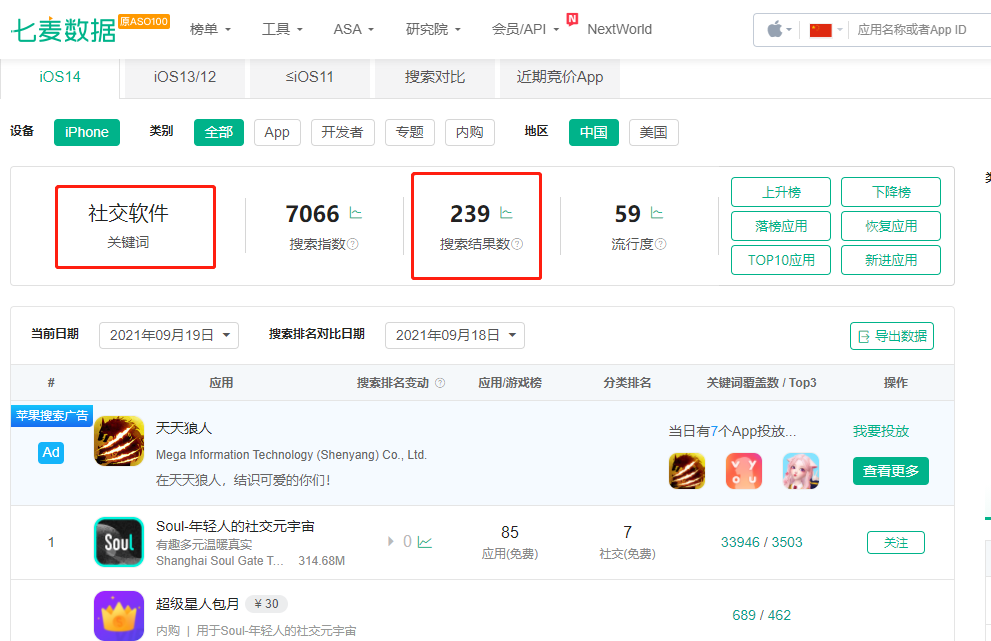The image size is (991, 641).
Task: Open the Soul-年轻人的社交元宇宙 app title
Action: point(235,526)
